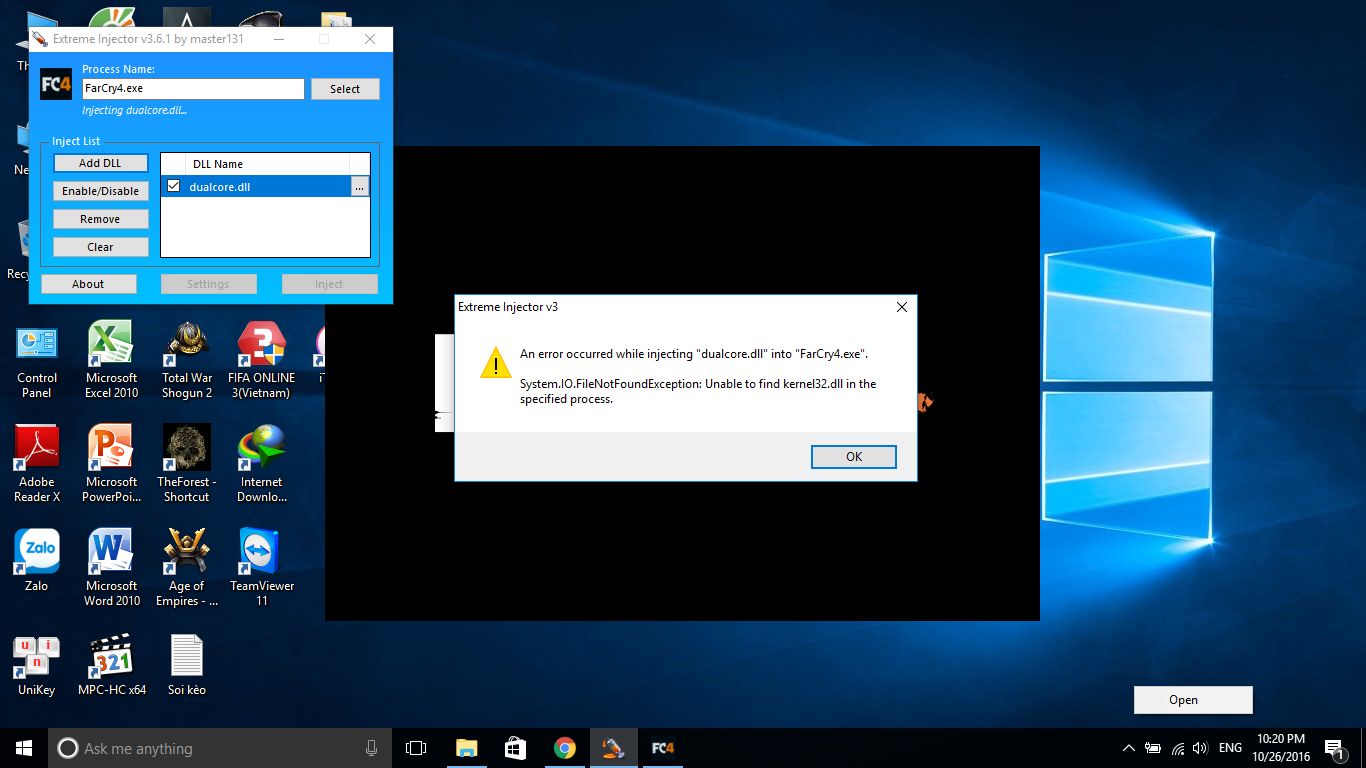This screenshot has height=768, width=1366.
Task: Click the DLL Name column header
Action: point(267,164)
